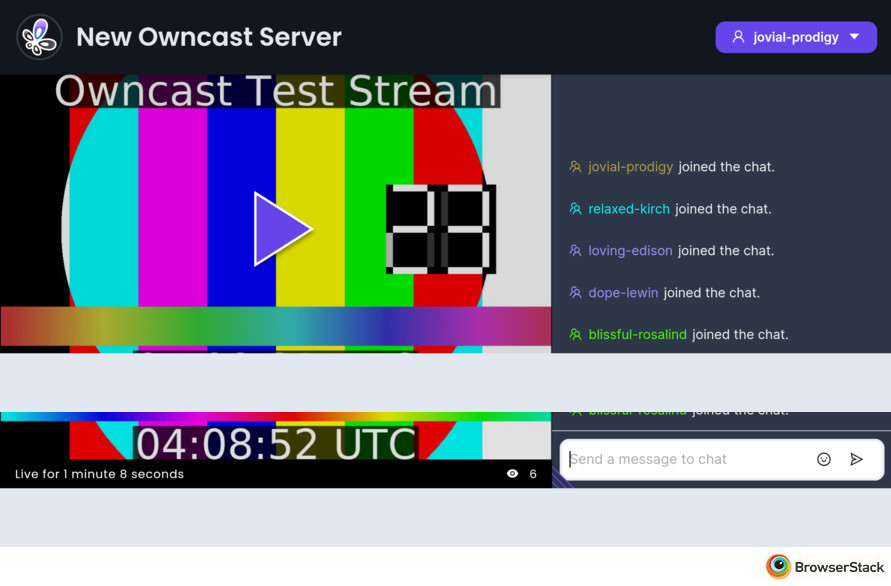891x586 pixels.
Task: Select username blissful-rosalind in chat
Action: 637,334
